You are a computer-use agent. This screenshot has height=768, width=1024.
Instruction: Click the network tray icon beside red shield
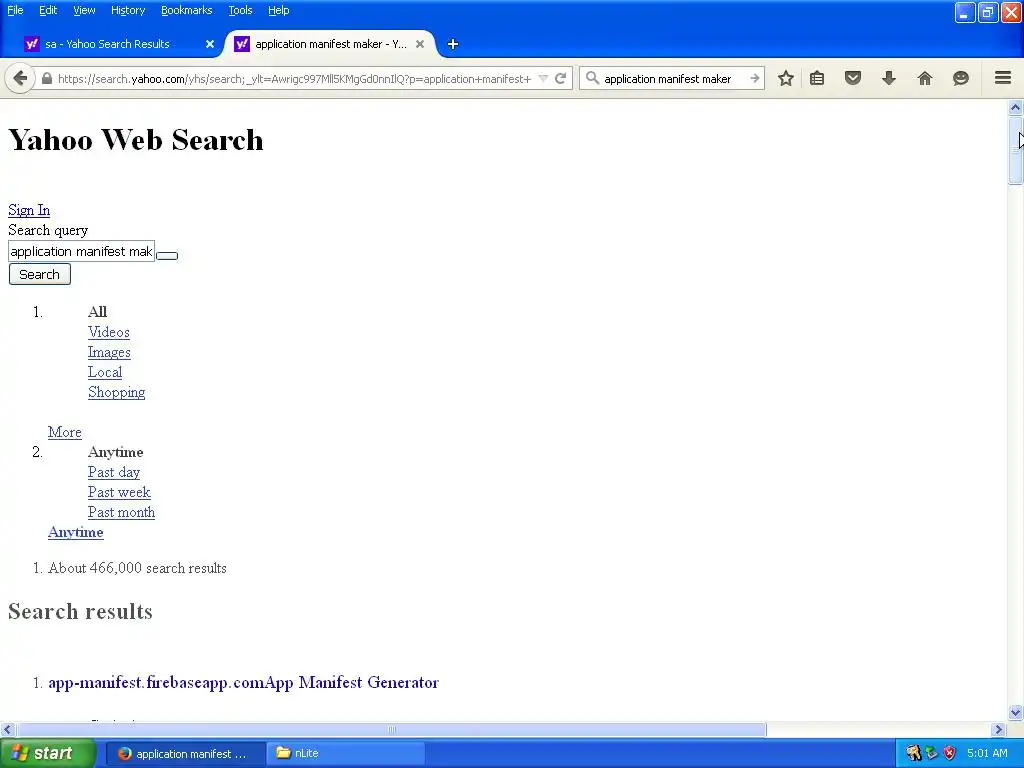[932, 754]
